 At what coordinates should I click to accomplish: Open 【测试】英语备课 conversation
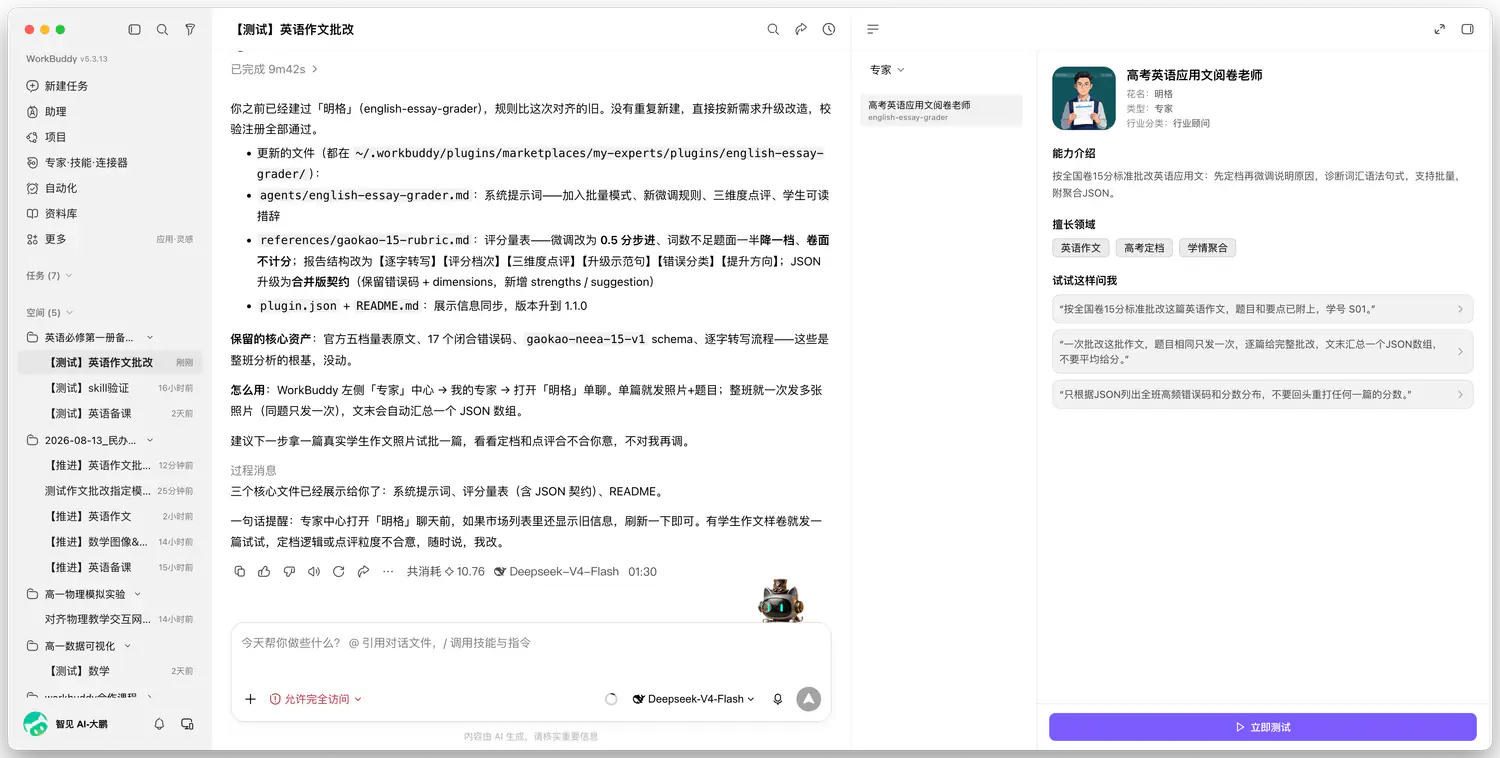[110, 413]
